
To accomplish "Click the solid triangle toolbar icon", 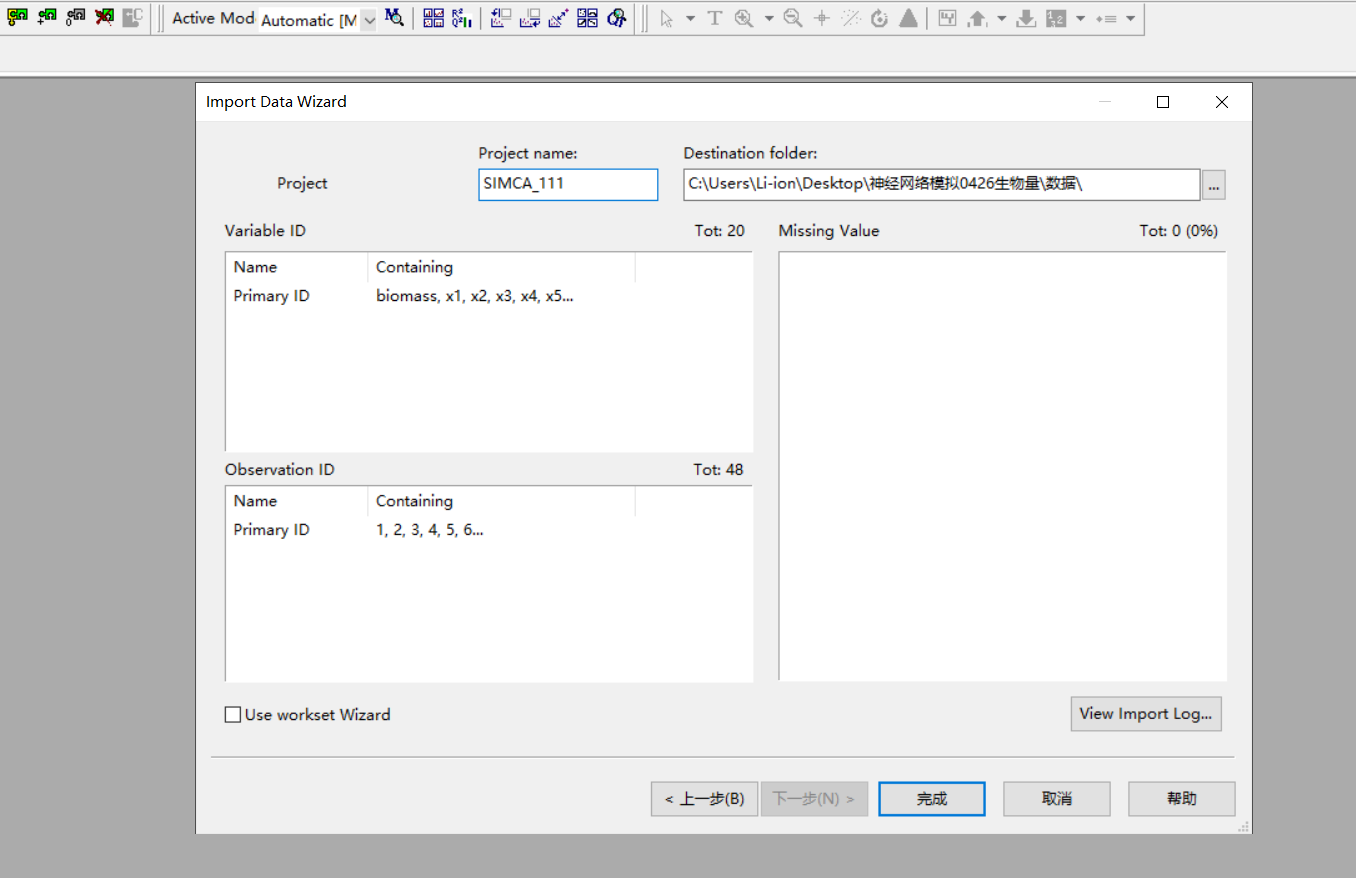I will (908, 19).
